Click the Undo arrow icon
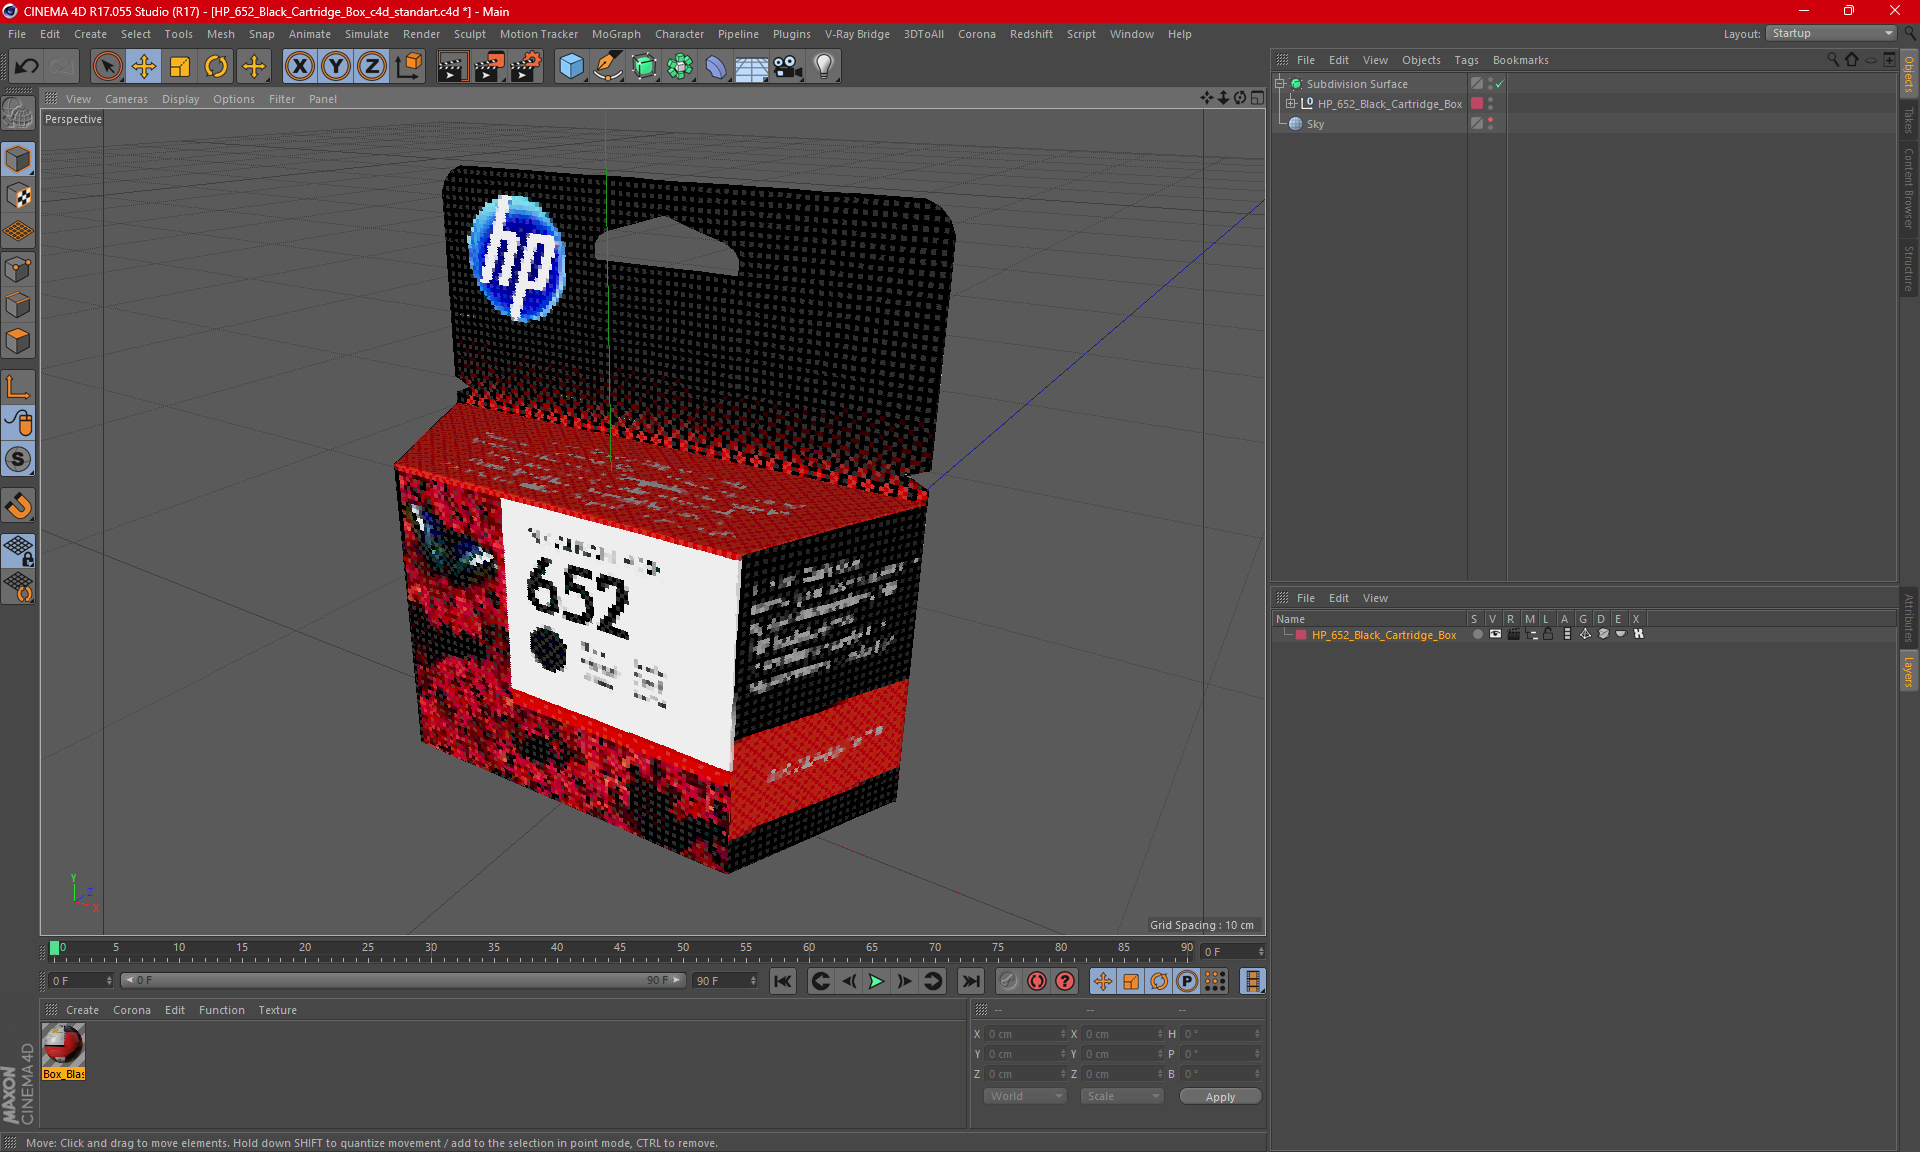Image resolution: width=1920 pixels, height=1152 pixels. pos(27,66)
